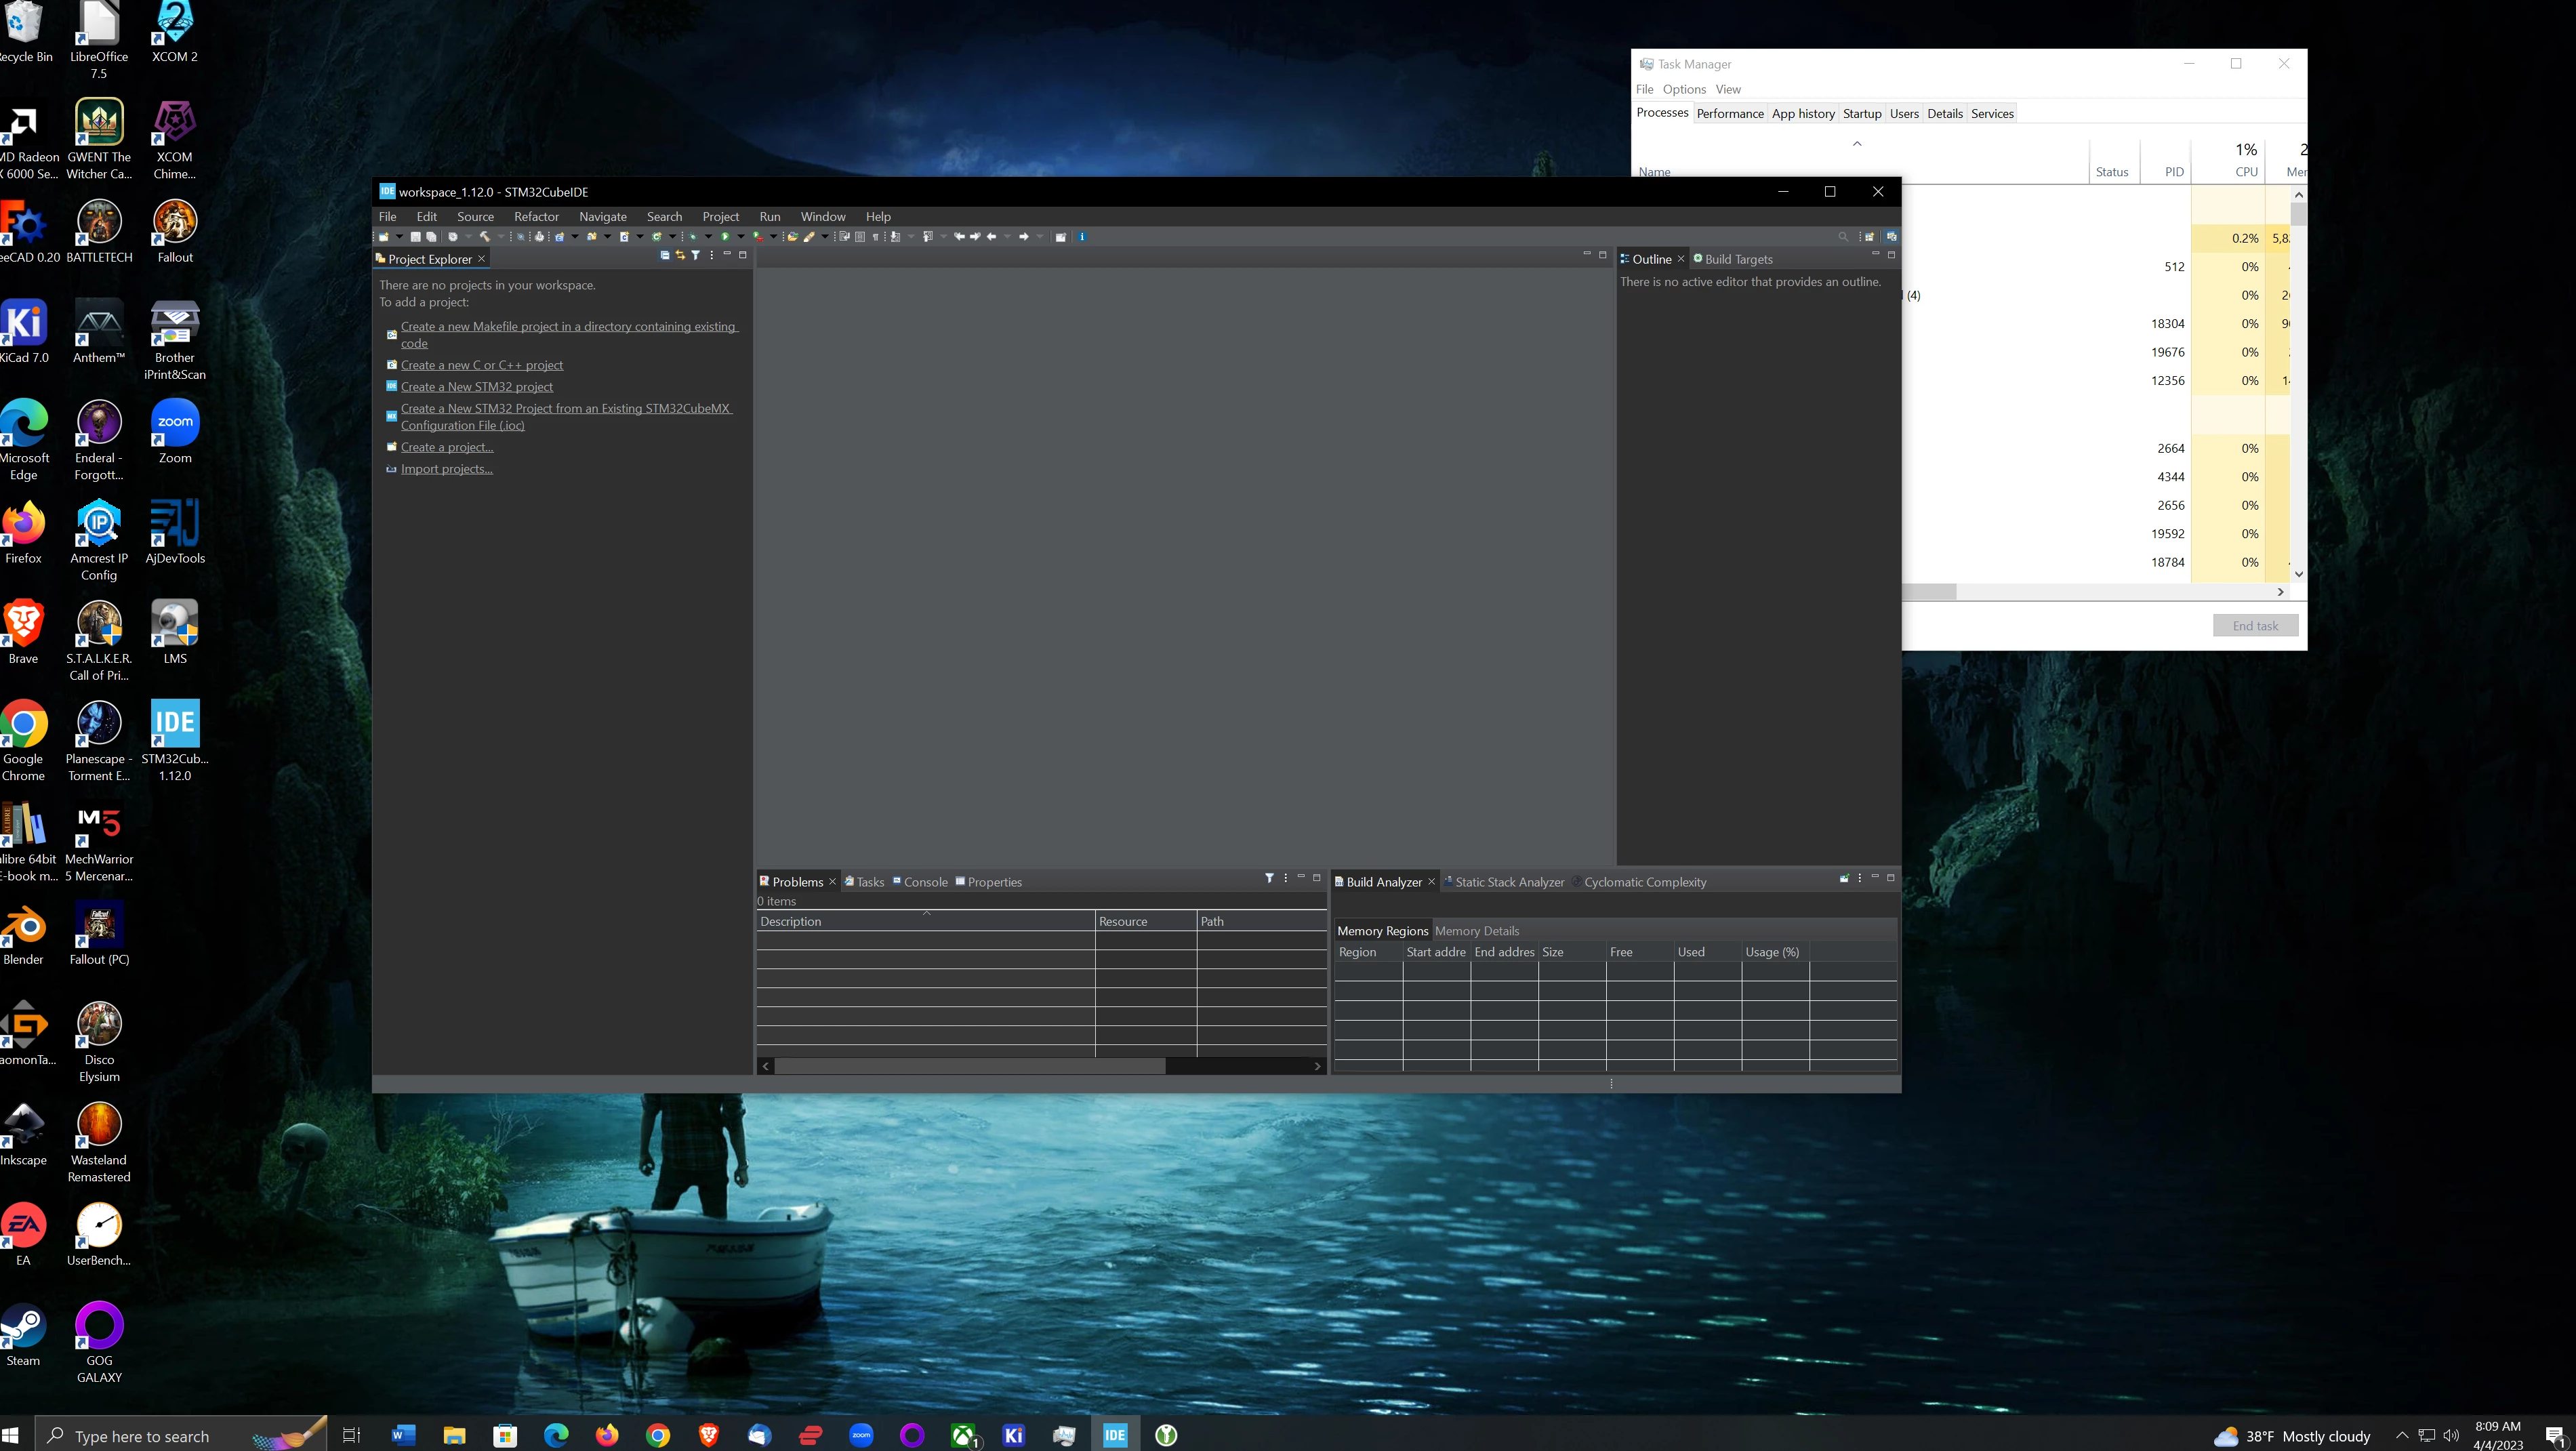2576x1451 pixels.
Task: Click the Open Perspective icon
Action: 1870,237
